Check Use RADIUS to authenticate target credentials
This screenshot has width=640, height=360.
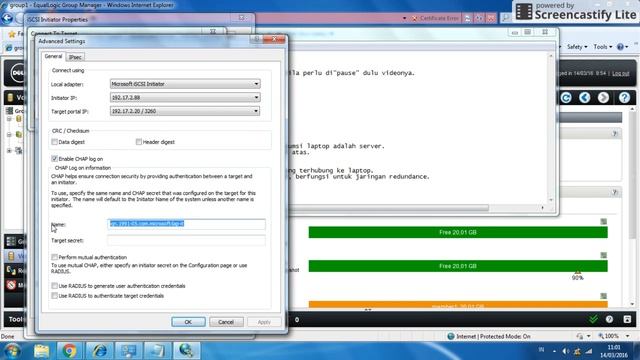[x=54, y=296]
